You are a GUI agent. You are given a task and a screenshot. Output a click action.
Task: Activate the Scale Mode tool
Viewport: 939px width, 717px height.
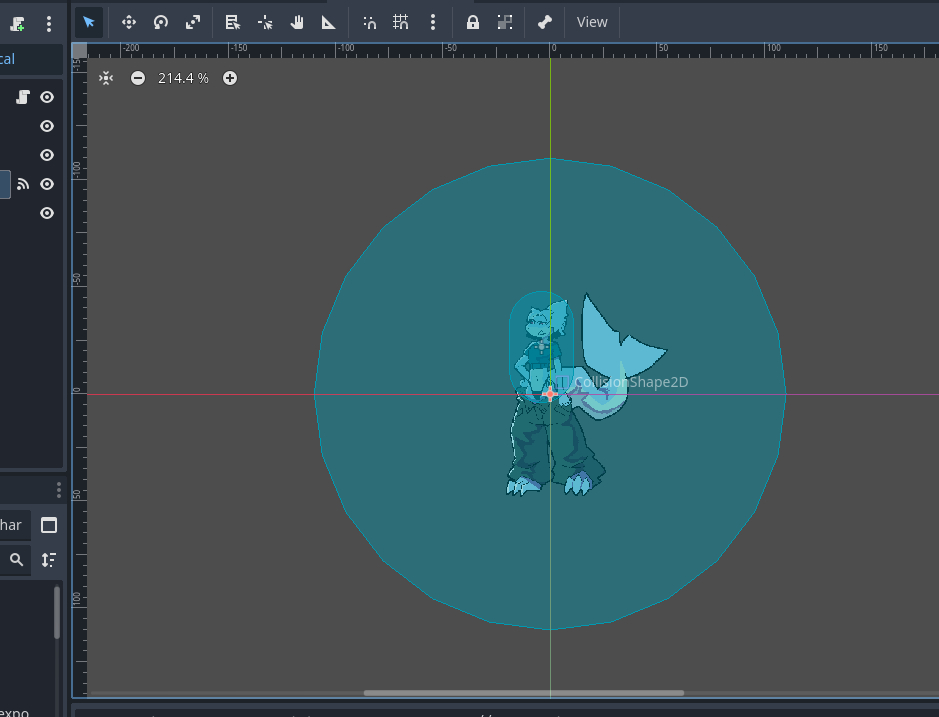coord(193,22)
